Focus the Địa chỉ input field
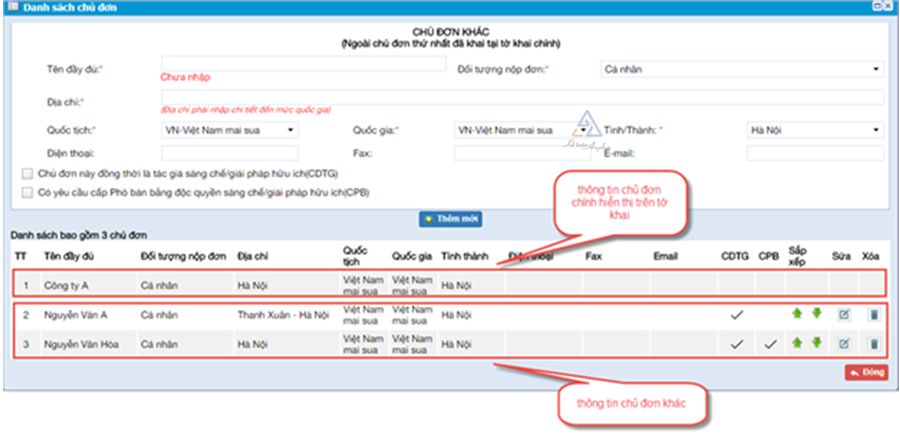 521,97
